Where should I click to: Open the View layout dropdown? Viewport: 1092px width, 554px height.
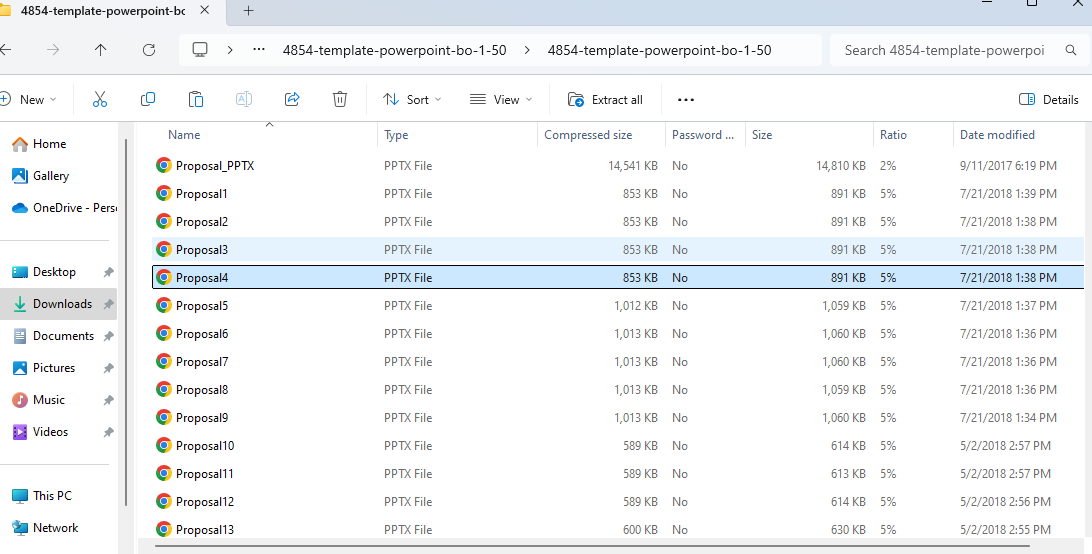coord(501,99)
